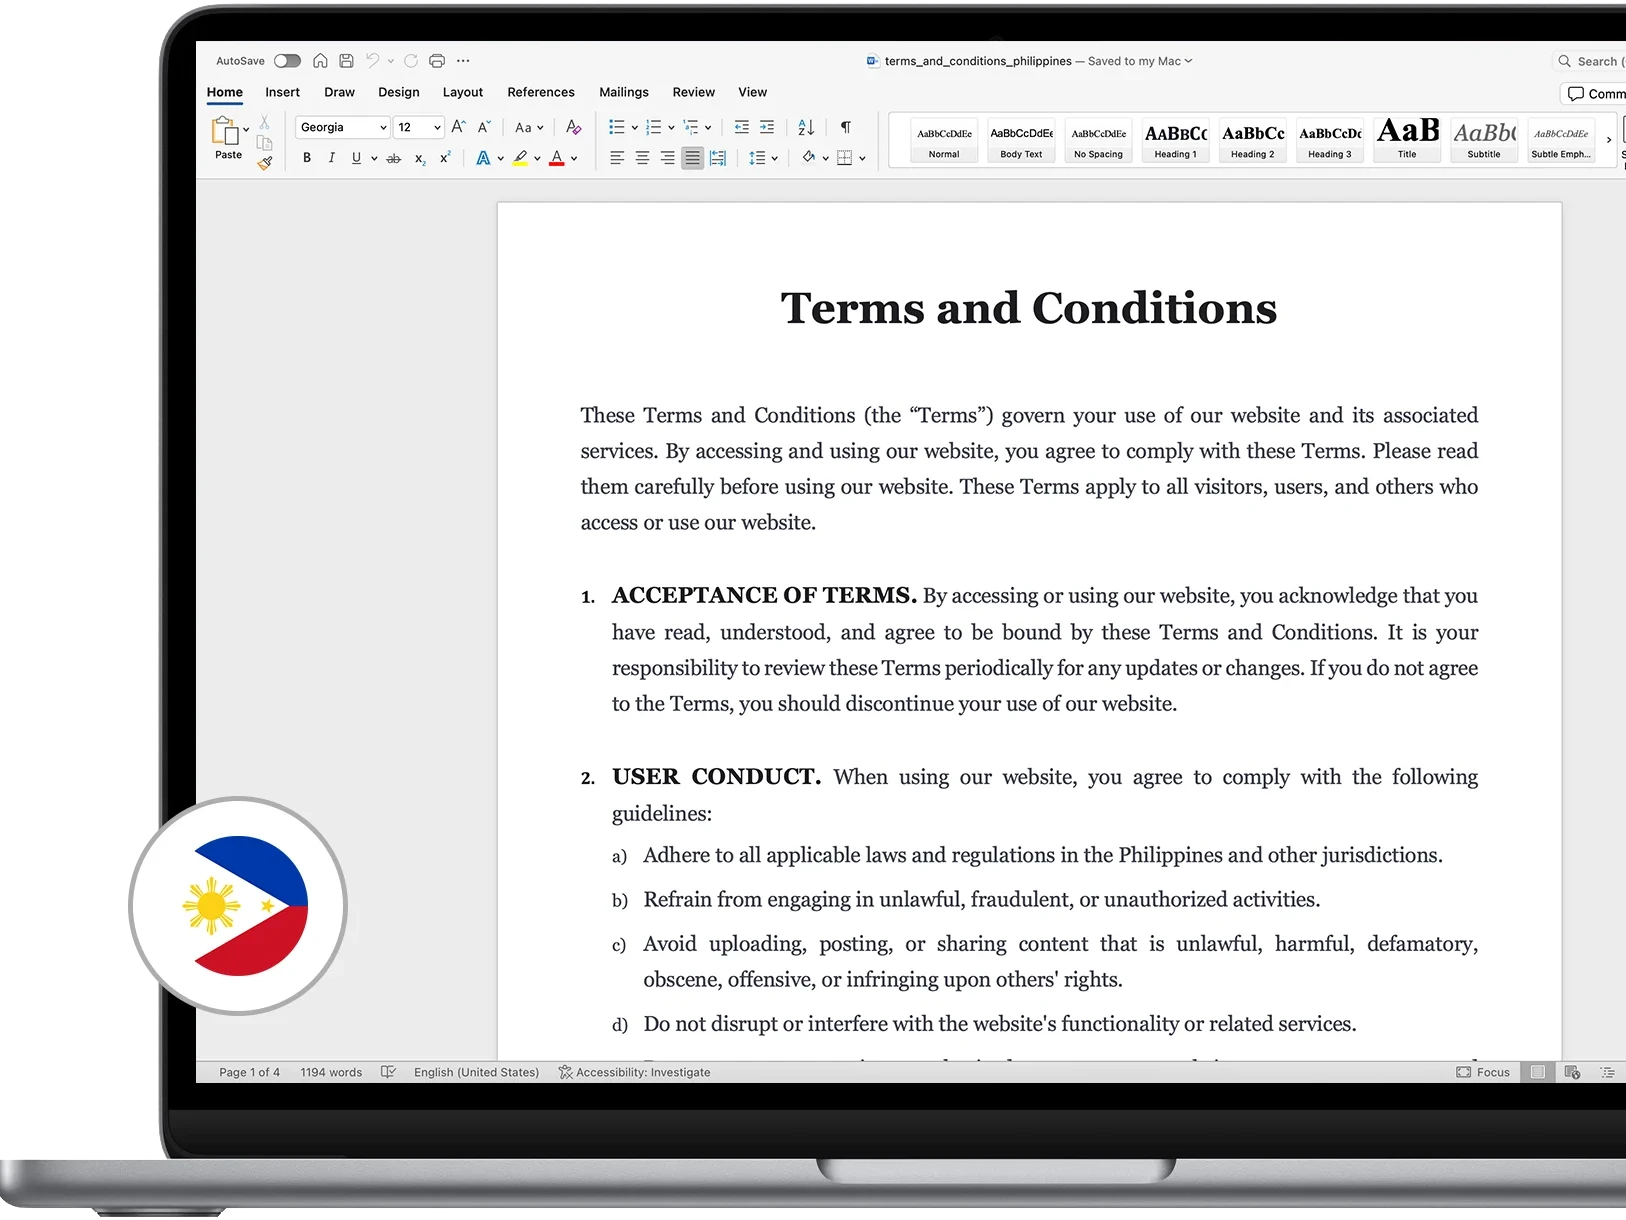Toggle Bold formatting
This screenshot has width=1626, height=1220.
click(x=307, y=158)
